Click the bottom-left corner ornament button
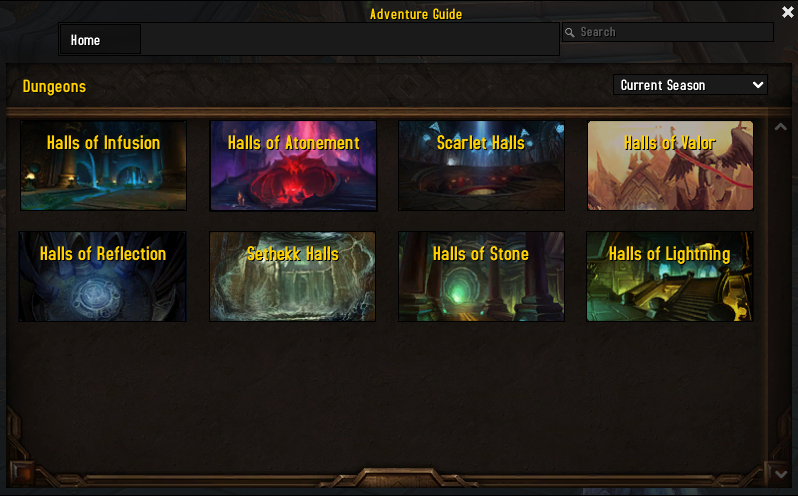798x496 pixels. 21,472
